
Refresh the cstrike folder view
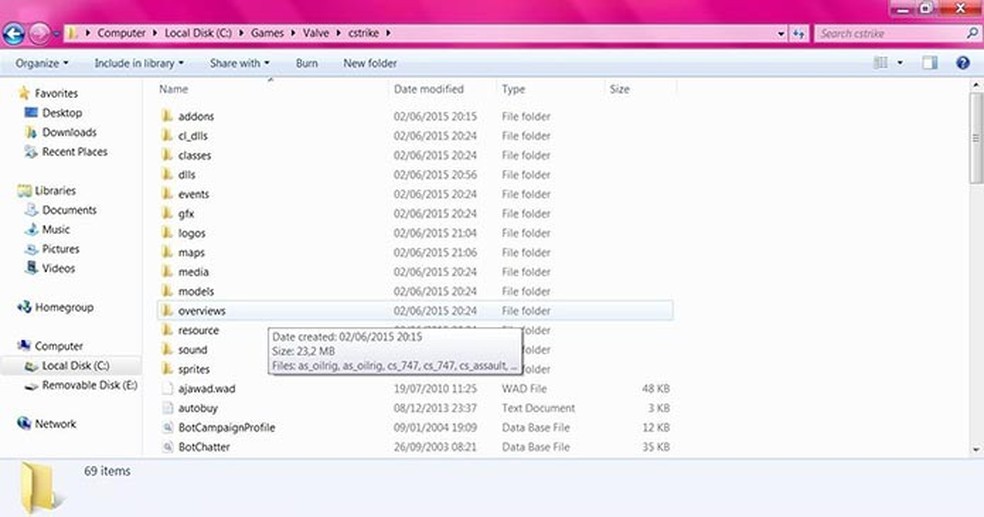point(799,33)
